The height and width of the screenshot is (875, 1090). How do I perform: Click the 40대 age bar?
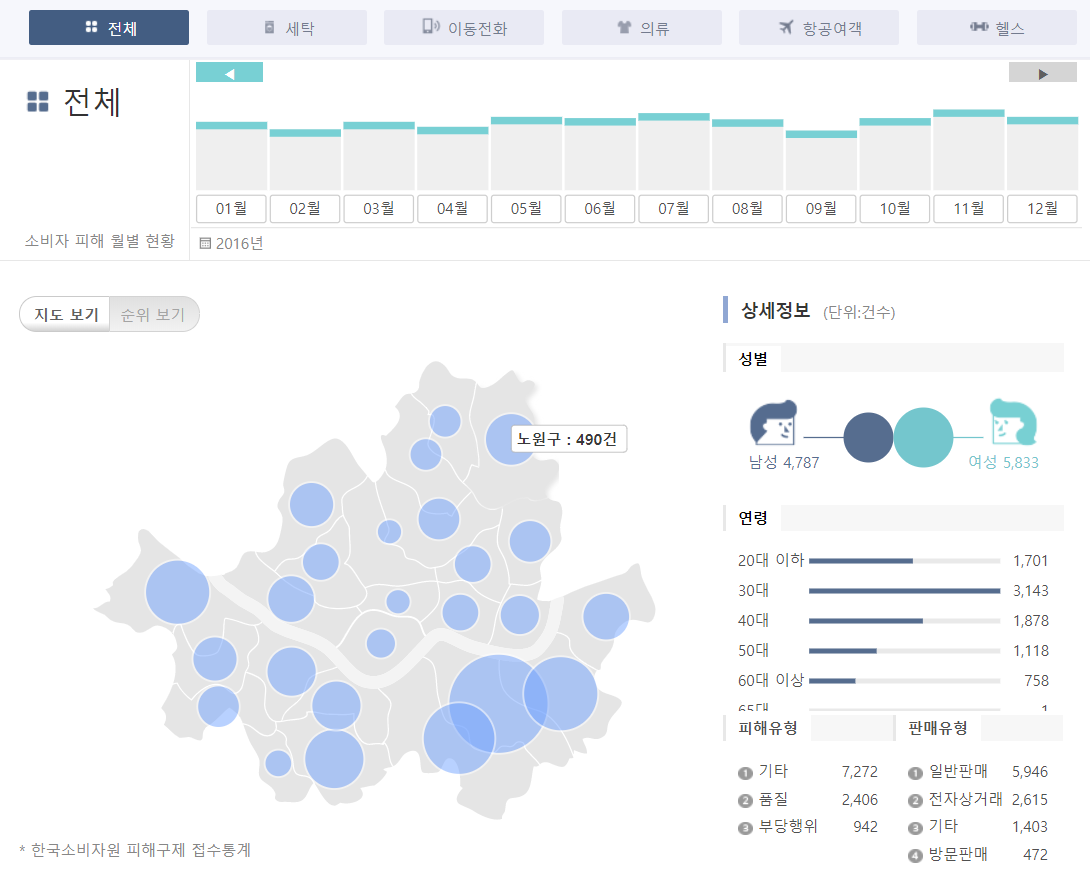click(904, 621)
